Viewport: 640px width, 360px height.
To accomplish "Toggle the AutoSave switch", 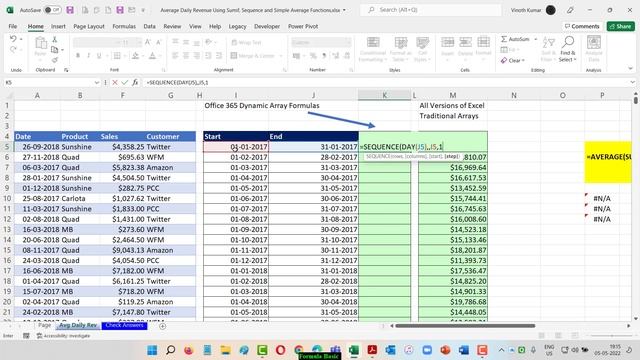I will click(x=52, y=10).
